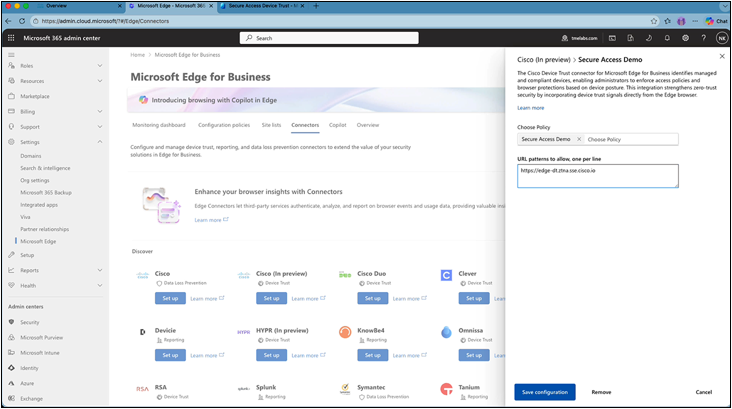
Task: Click the Copilot icon in banner
Action: click(x=143, y=100)
